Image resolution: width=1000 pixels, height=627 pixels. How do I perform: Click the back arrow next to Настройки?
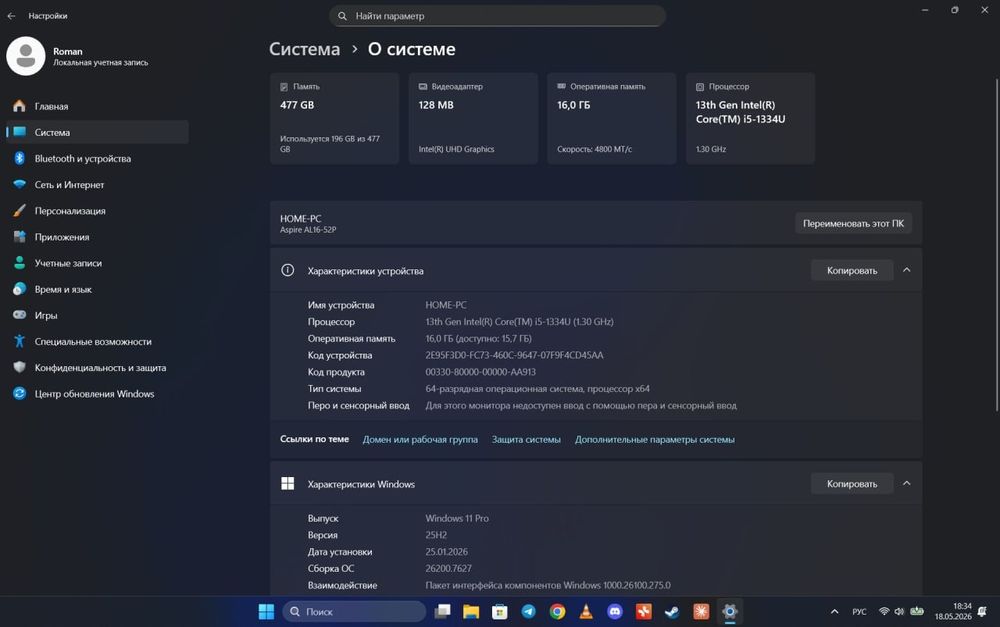pyautogui.click(x=11, y=16)
